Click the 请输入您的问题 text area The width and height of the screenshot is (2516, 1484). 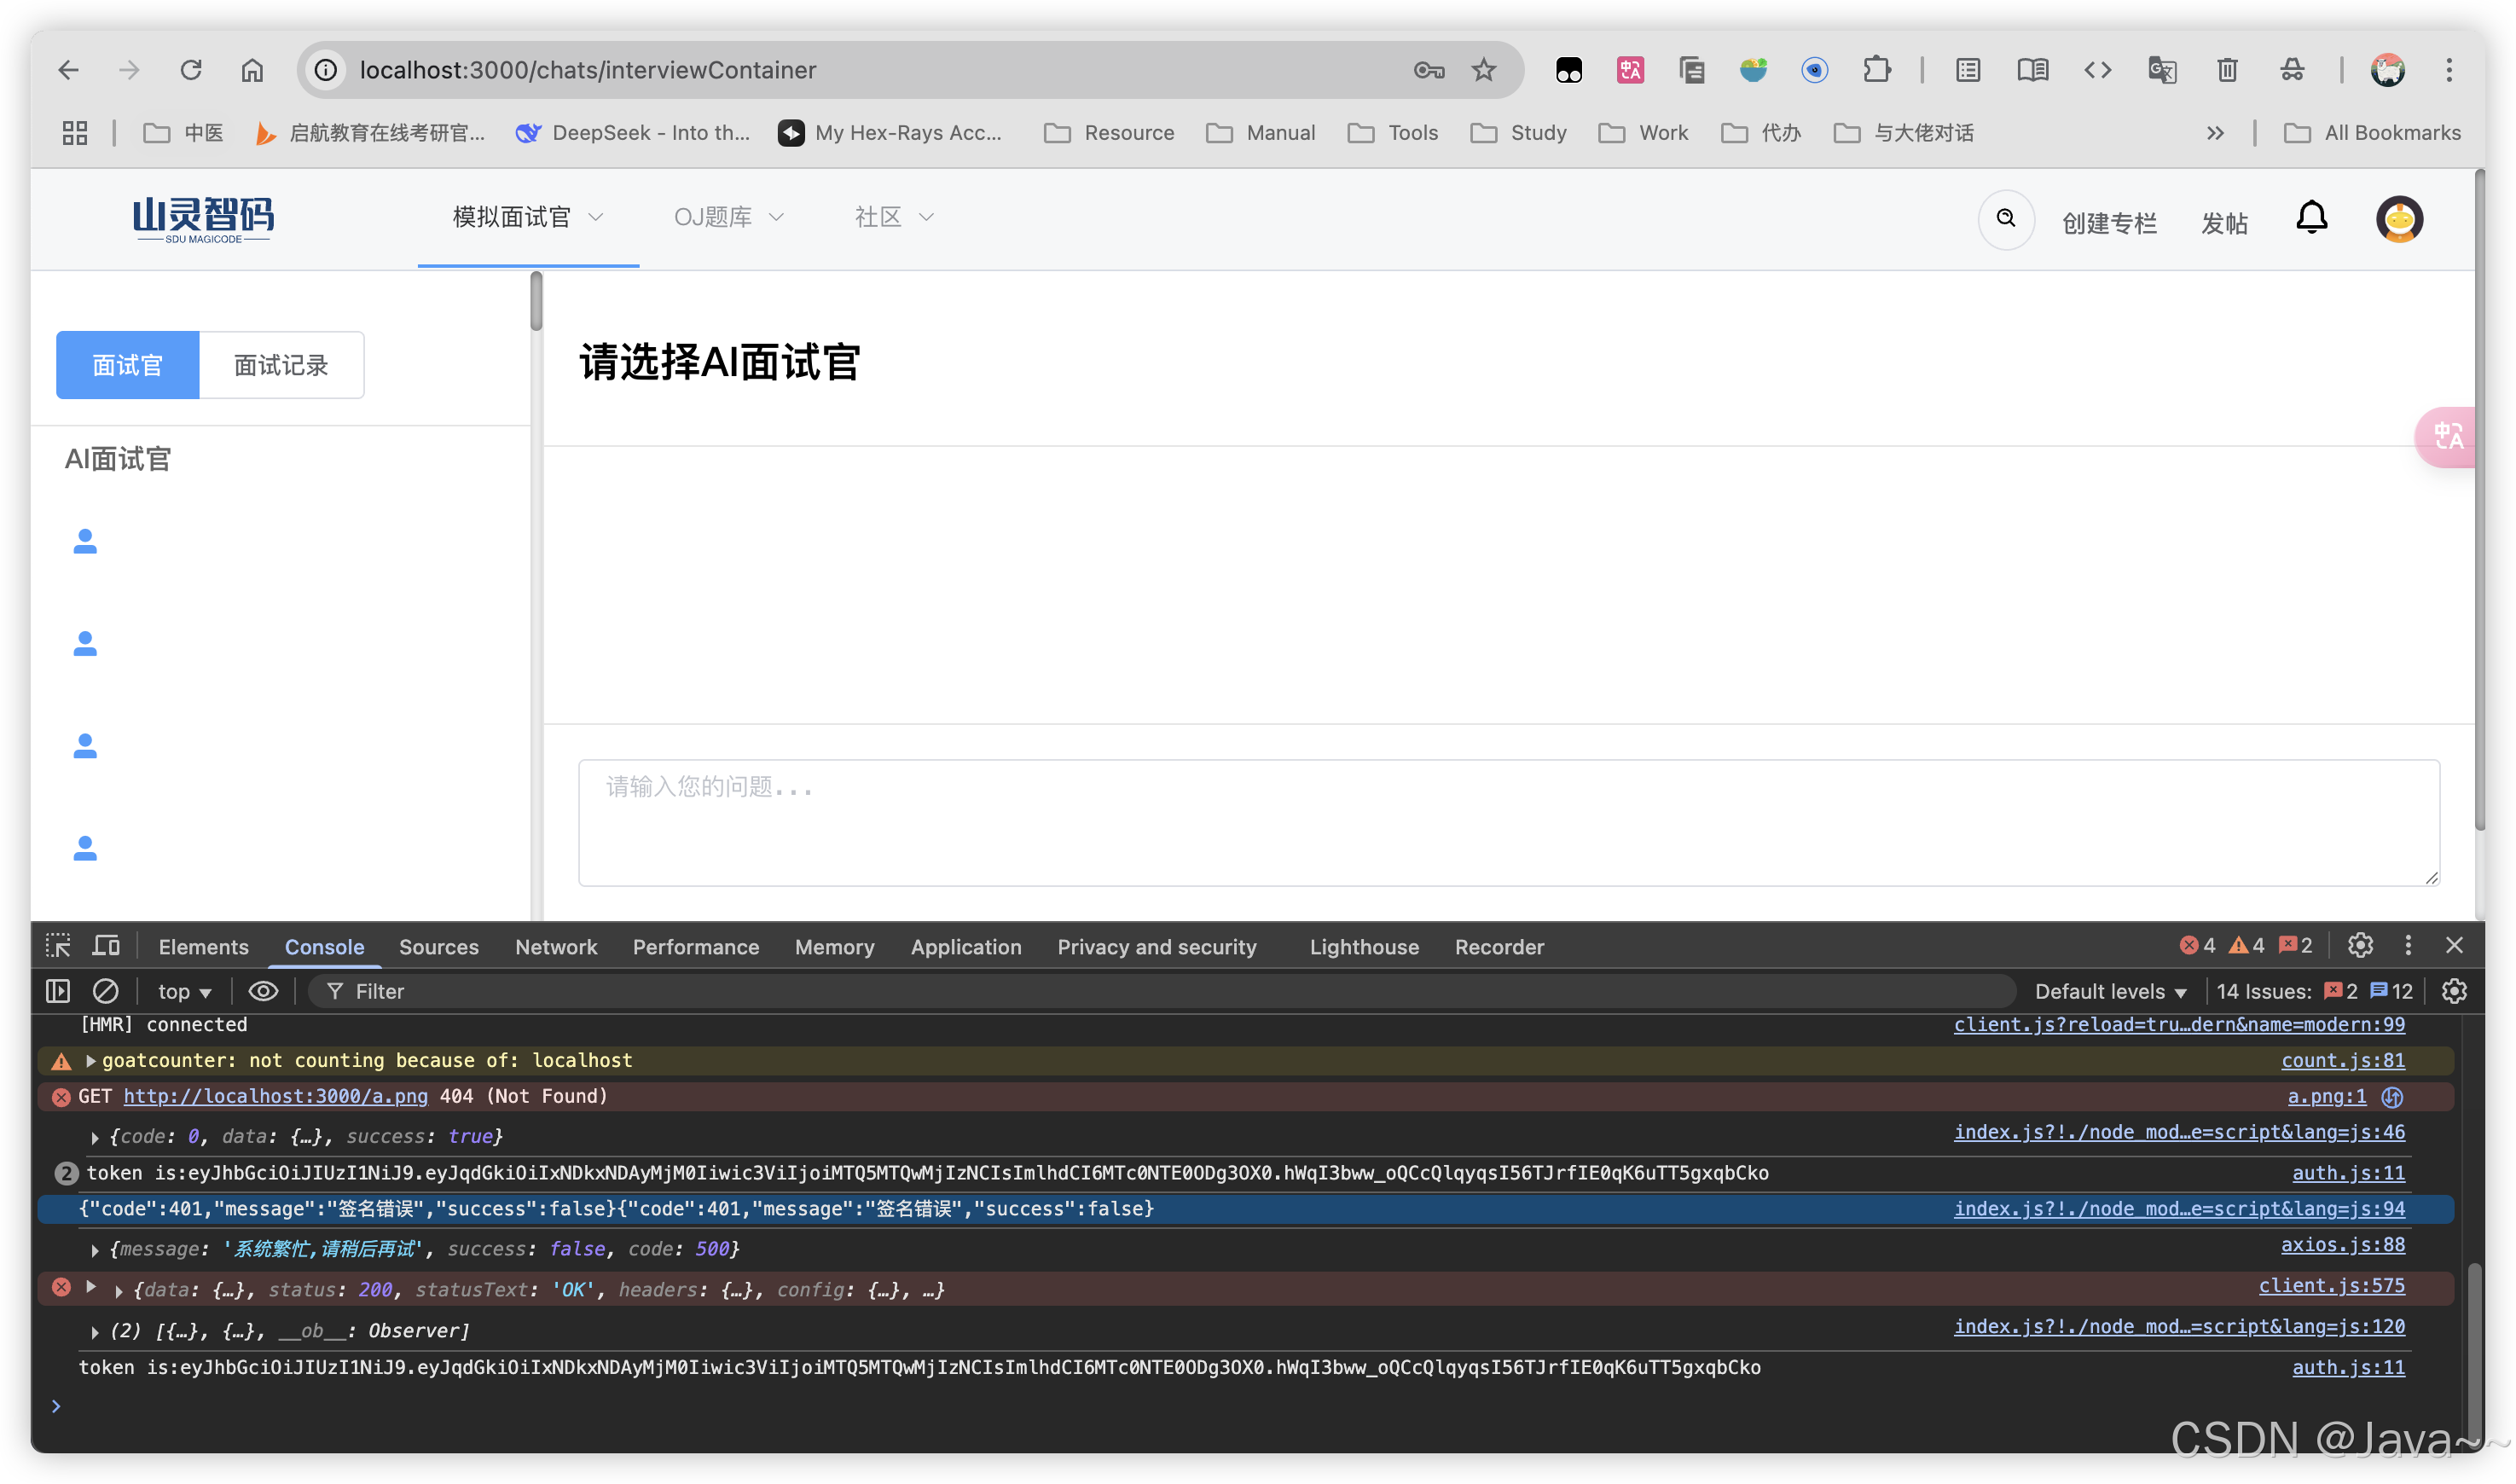click(x=1508, y=822)
